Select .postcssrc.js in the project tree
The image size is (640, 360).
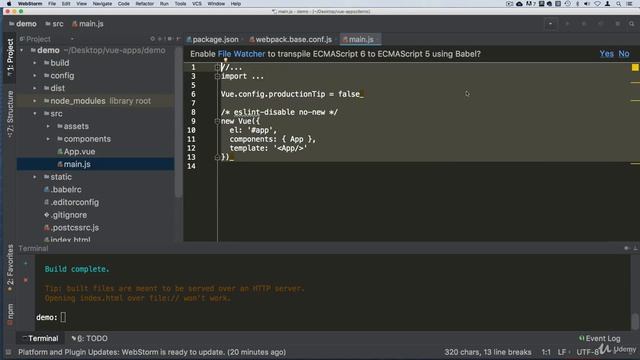[71, 228]
